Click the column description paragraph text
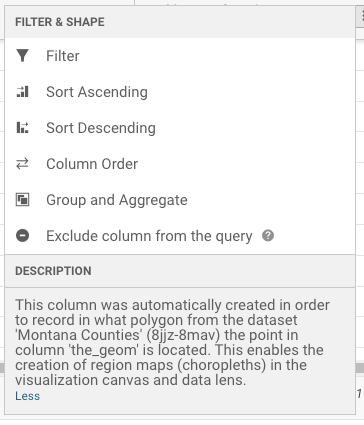 point(172,342)
